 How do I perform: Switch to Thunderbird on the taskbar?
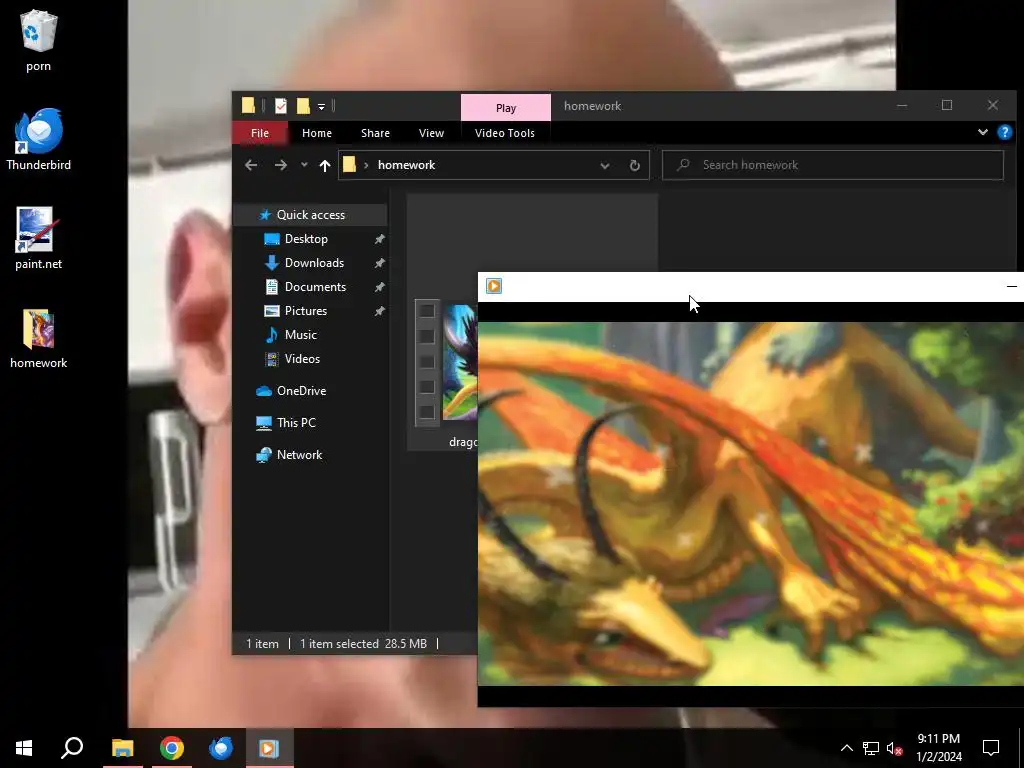tap(221, 748)
